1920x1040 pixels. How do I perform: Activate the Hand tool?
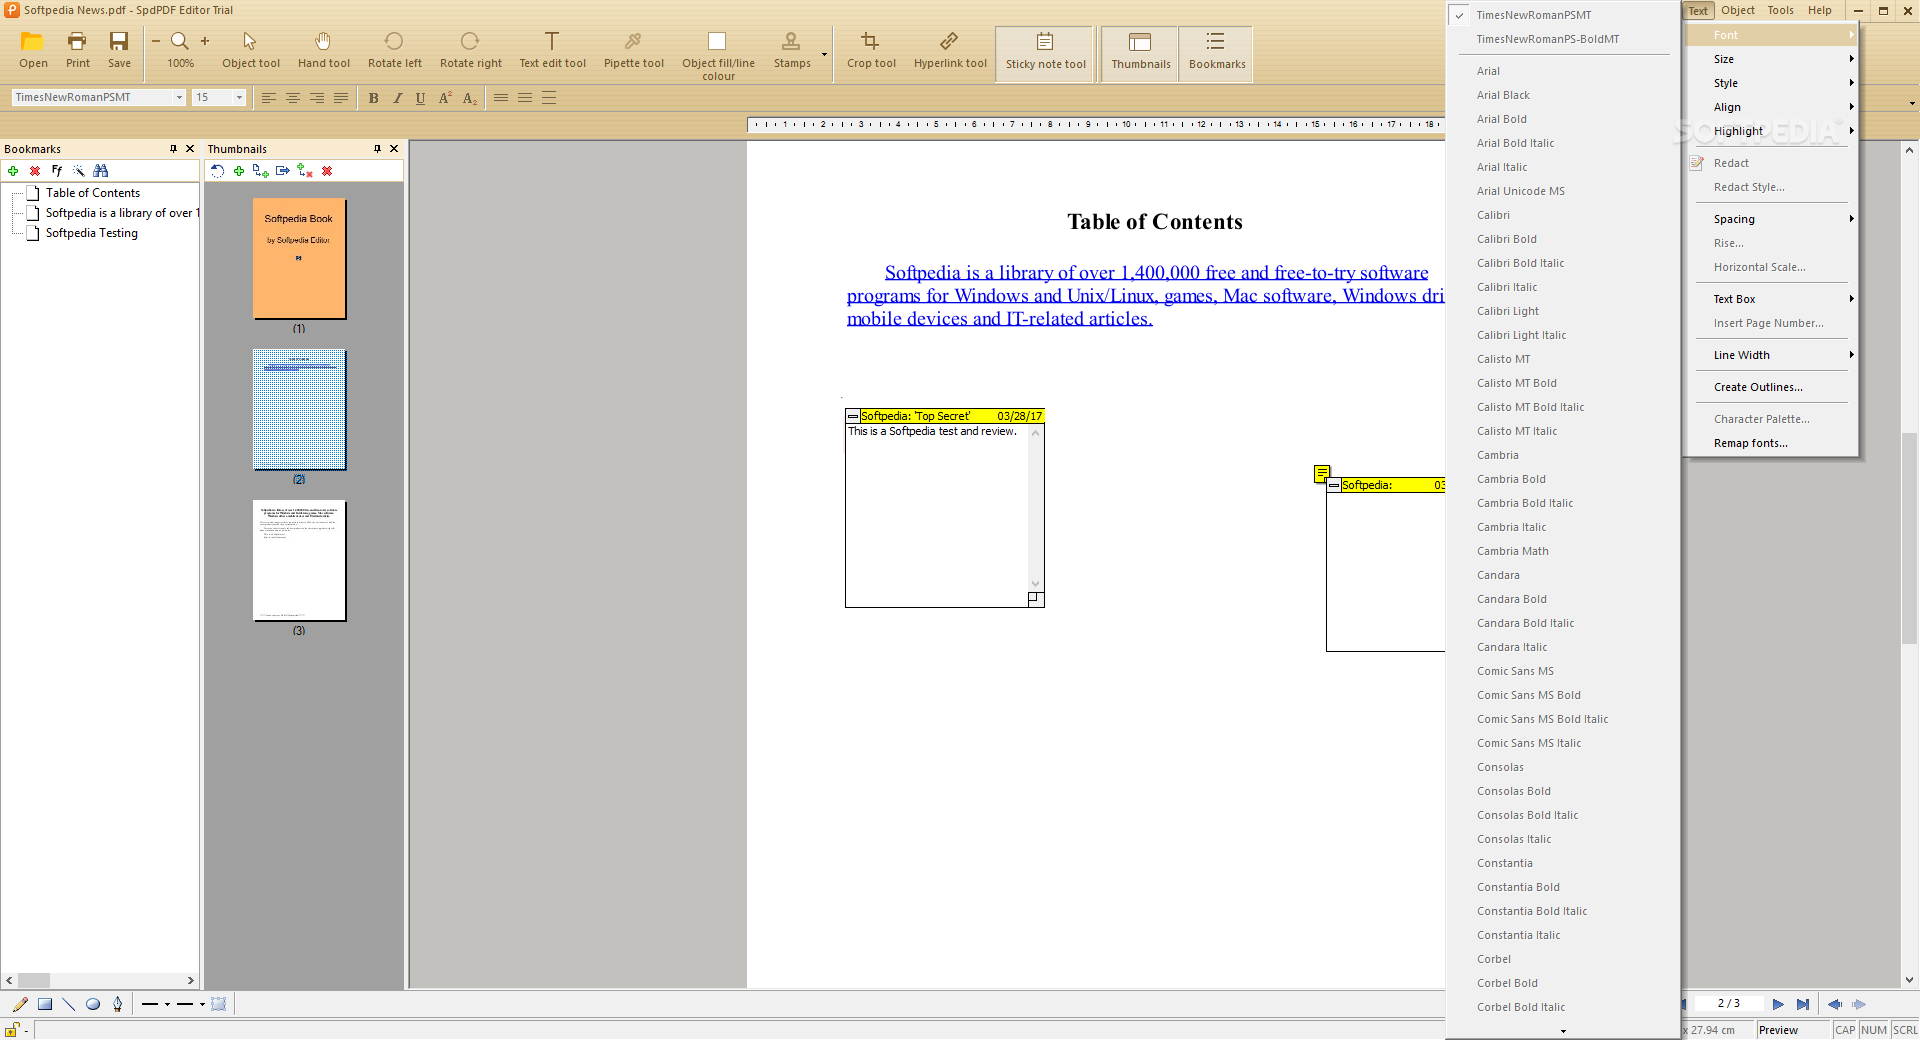click(323, 50)
